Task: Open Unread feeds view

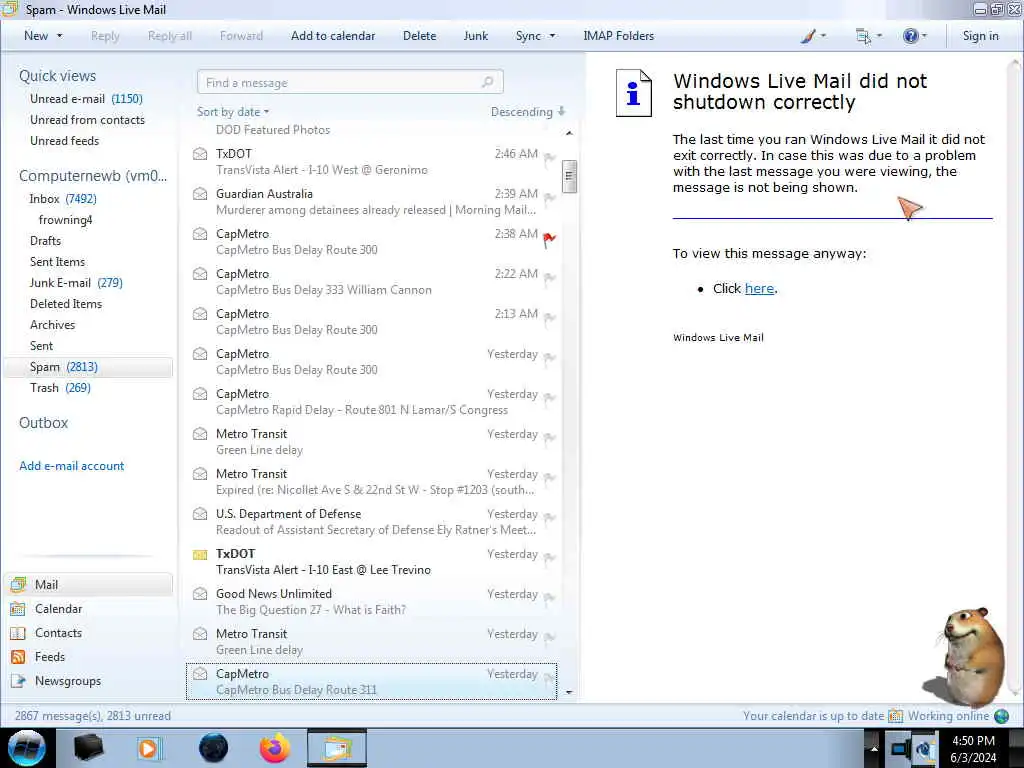Action: tap(65, 140)
